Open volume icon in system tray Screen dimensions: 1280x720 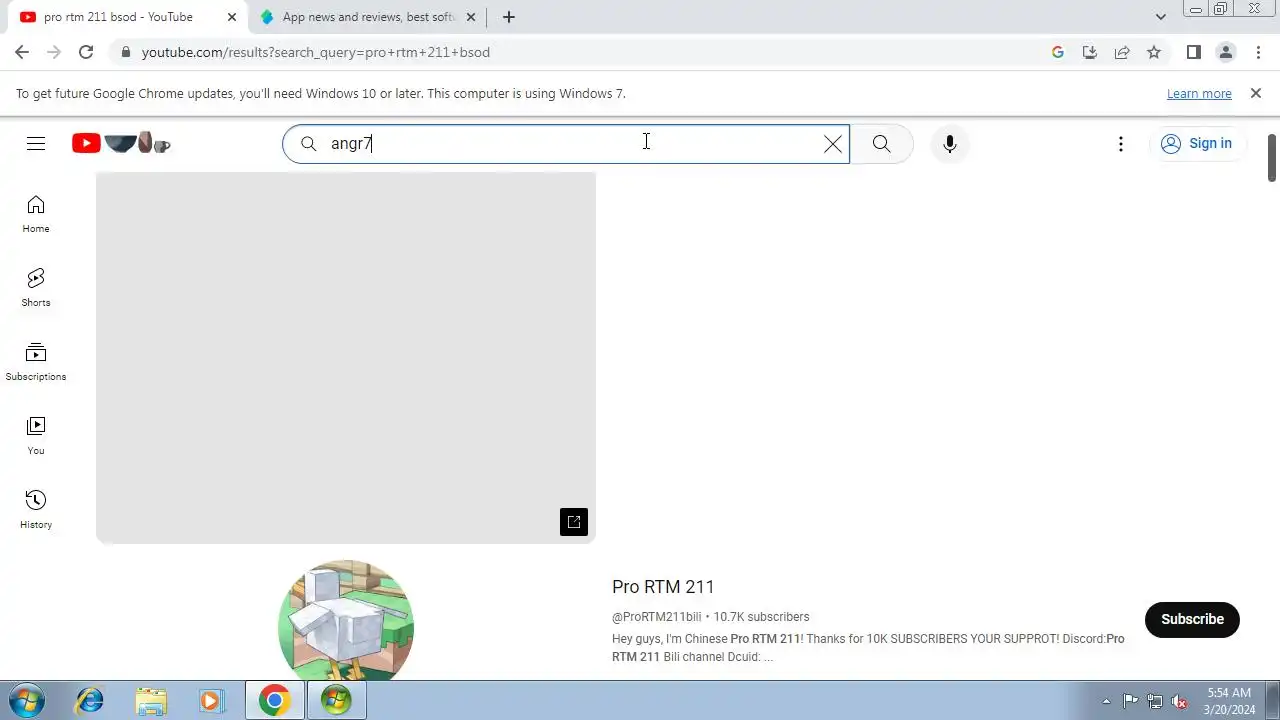[x=1179, y=701]
